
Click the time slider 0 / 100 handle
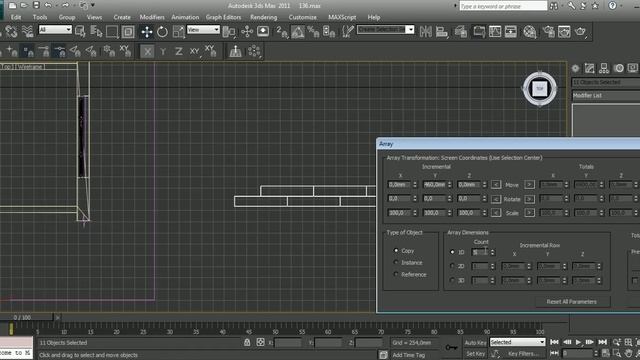[x=27, y=317]
